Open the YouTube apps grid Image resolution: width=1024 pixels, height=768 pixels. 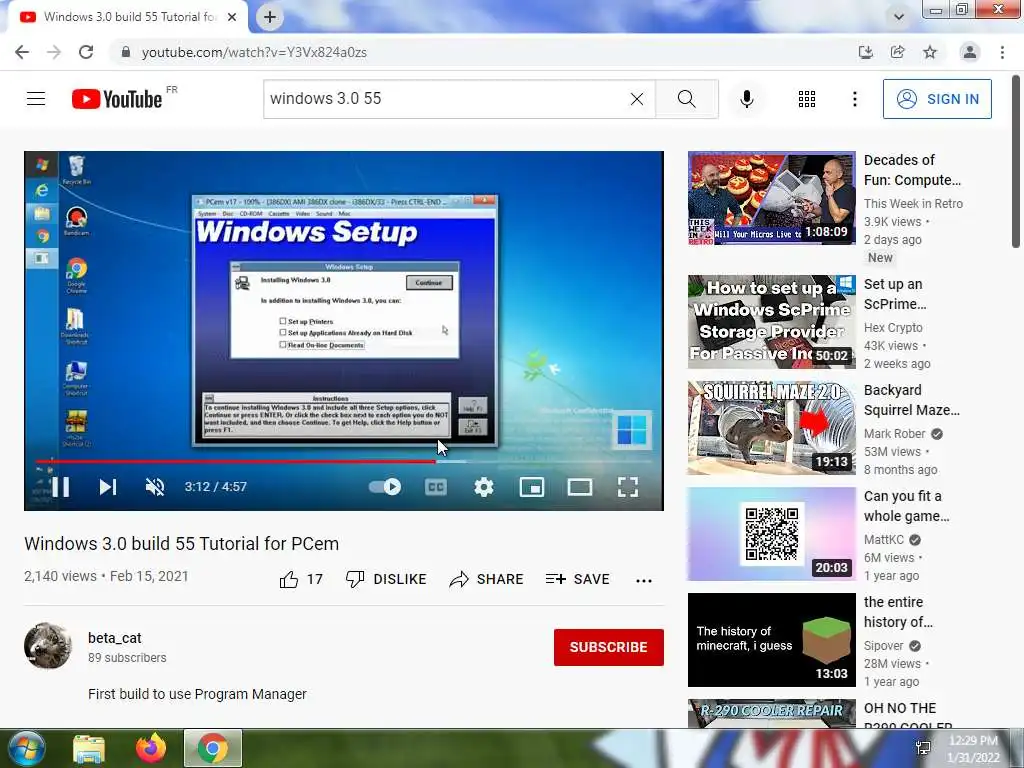point(807,99)
